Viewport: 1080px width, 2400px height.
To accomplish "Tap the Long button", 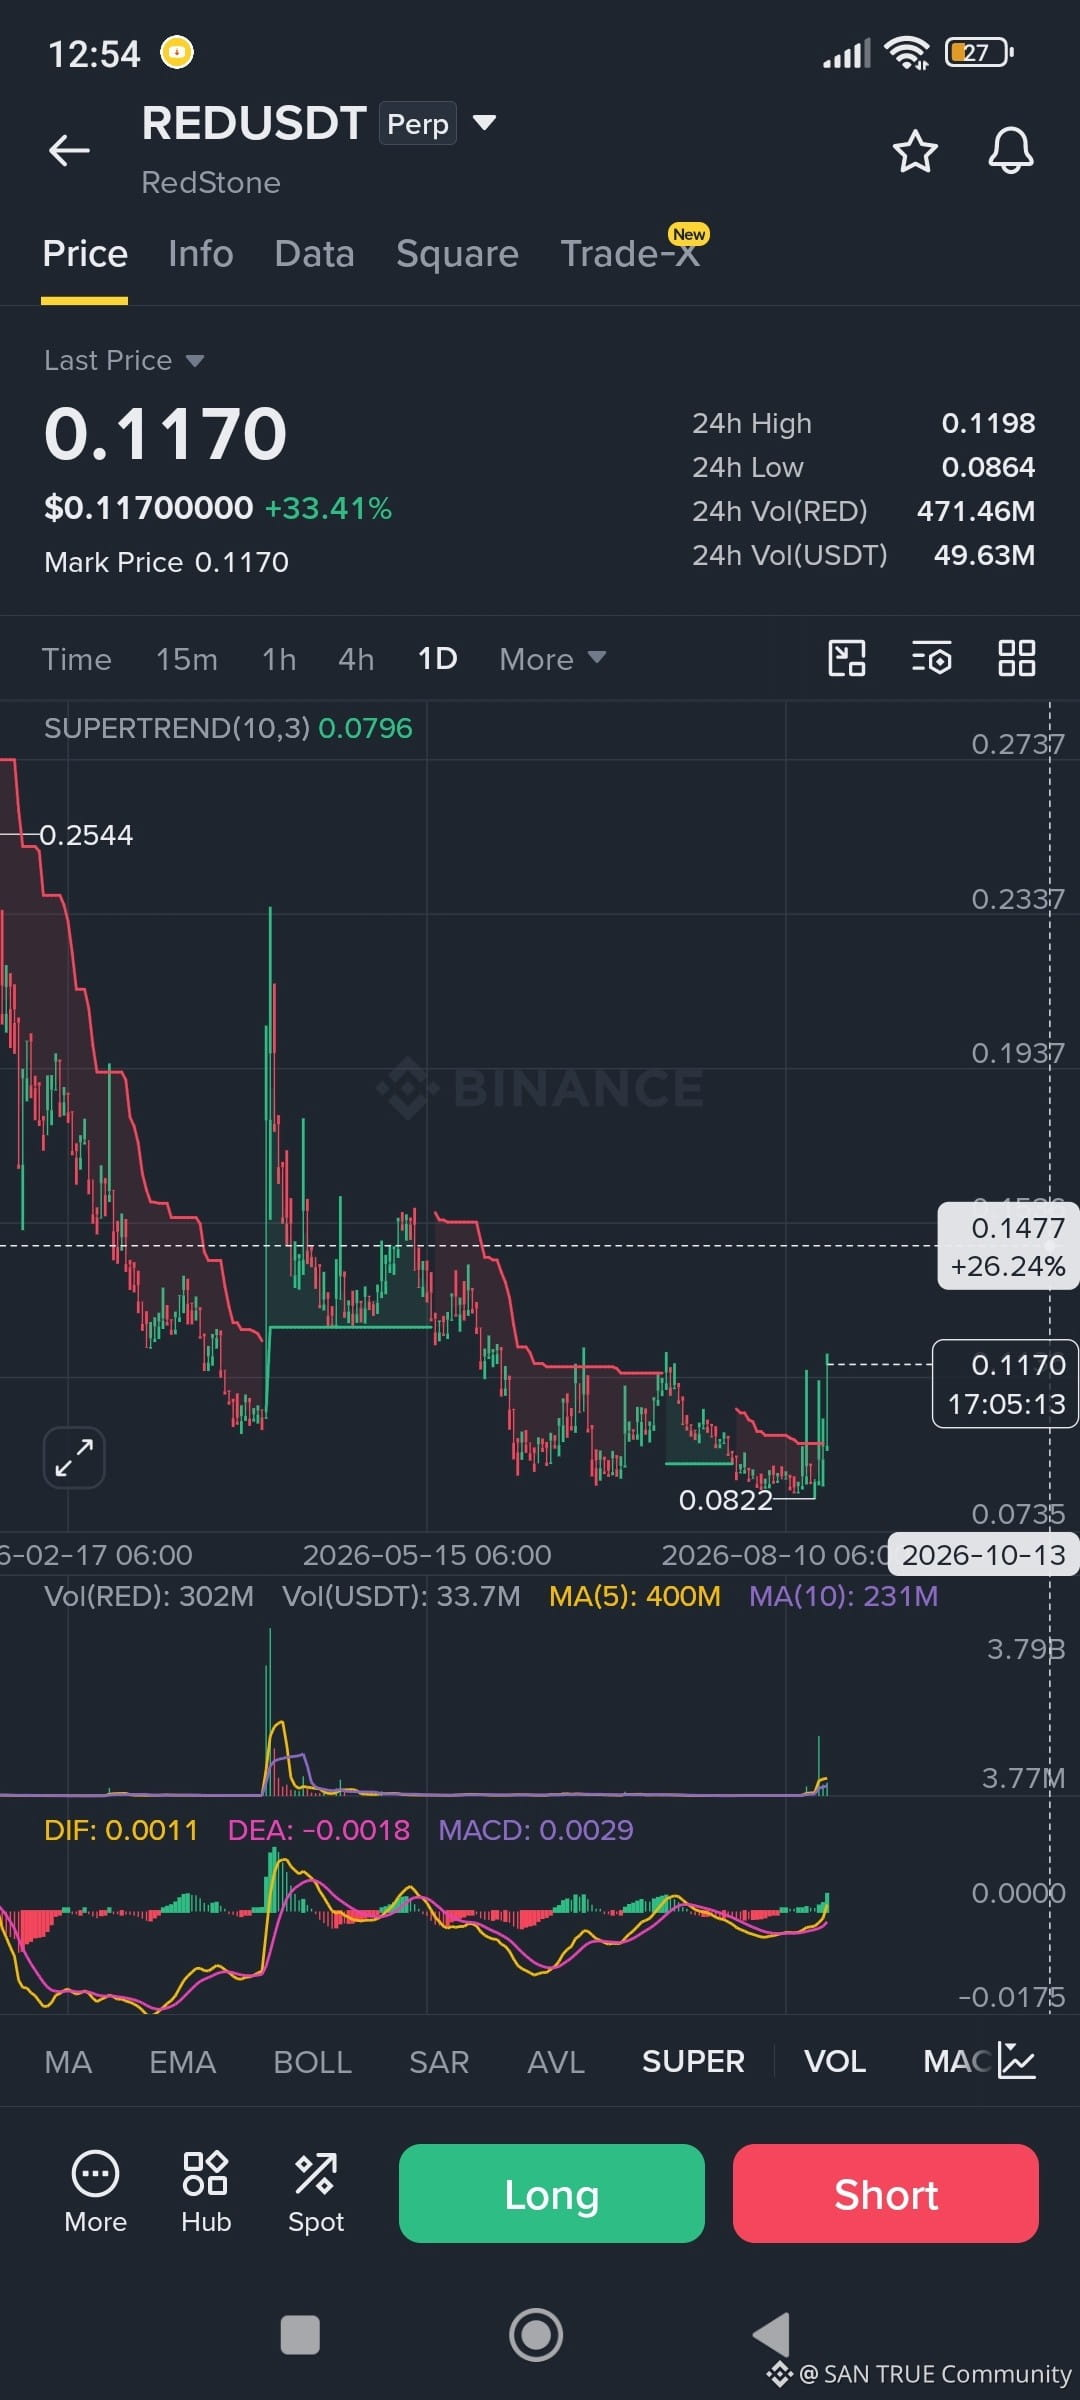I will click(x=552, y=2194).
